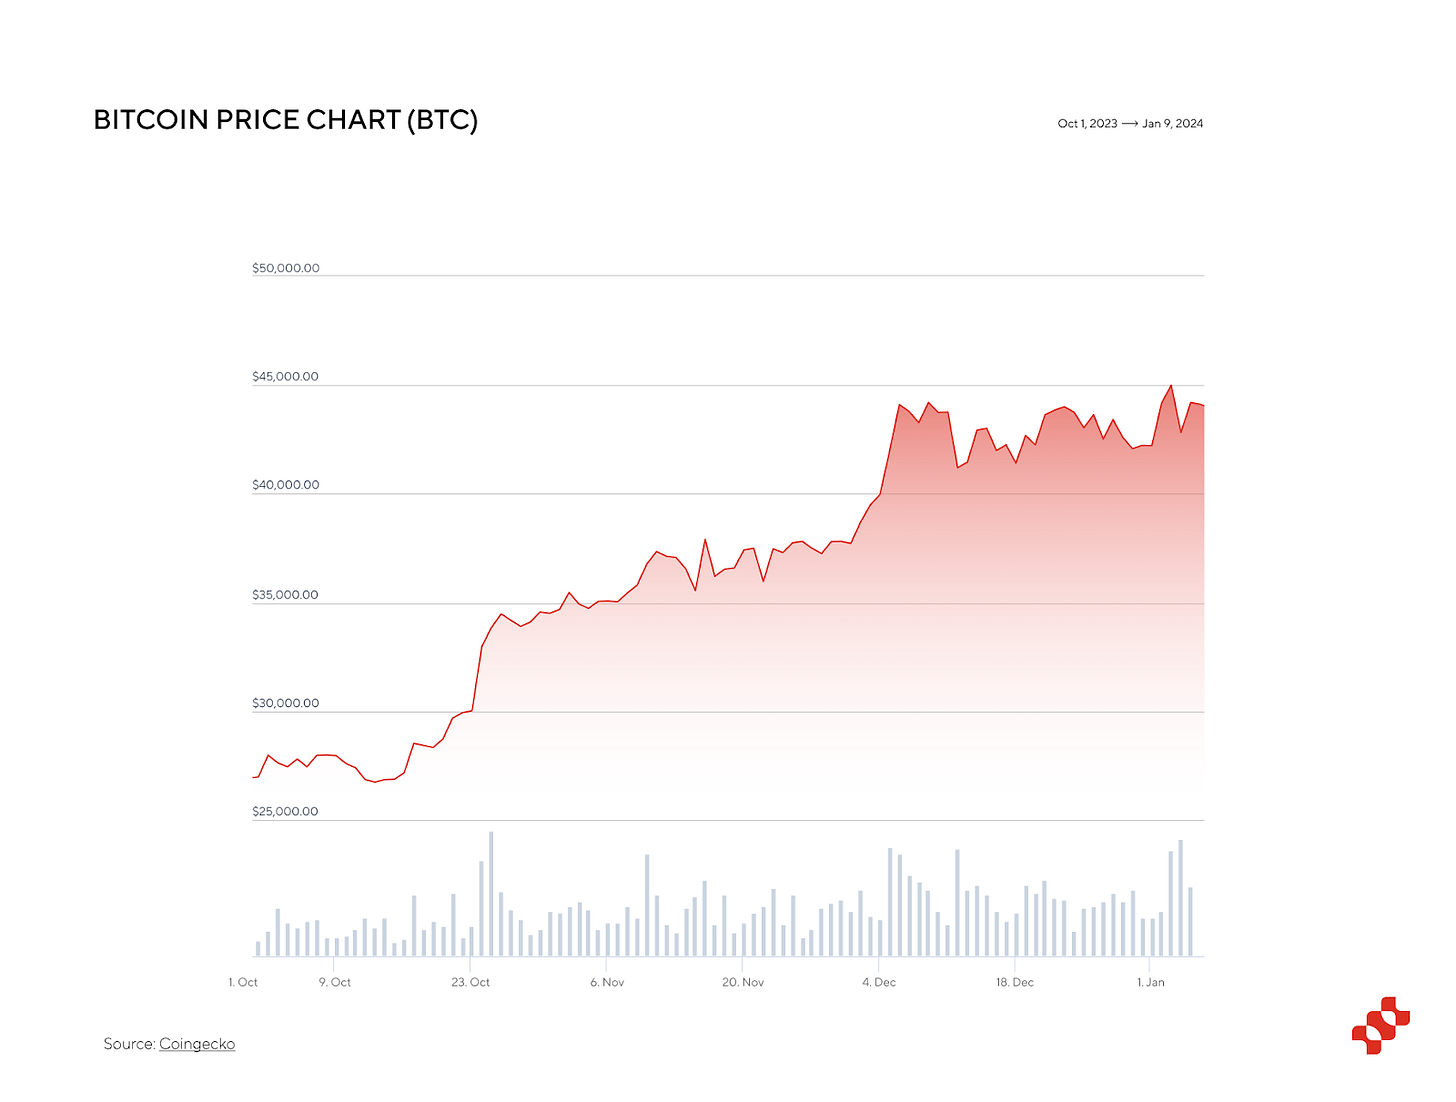Screen dimensions: 1456x1102
Task: Click the $25,000.00 price axis label
Action: point(286,811)
